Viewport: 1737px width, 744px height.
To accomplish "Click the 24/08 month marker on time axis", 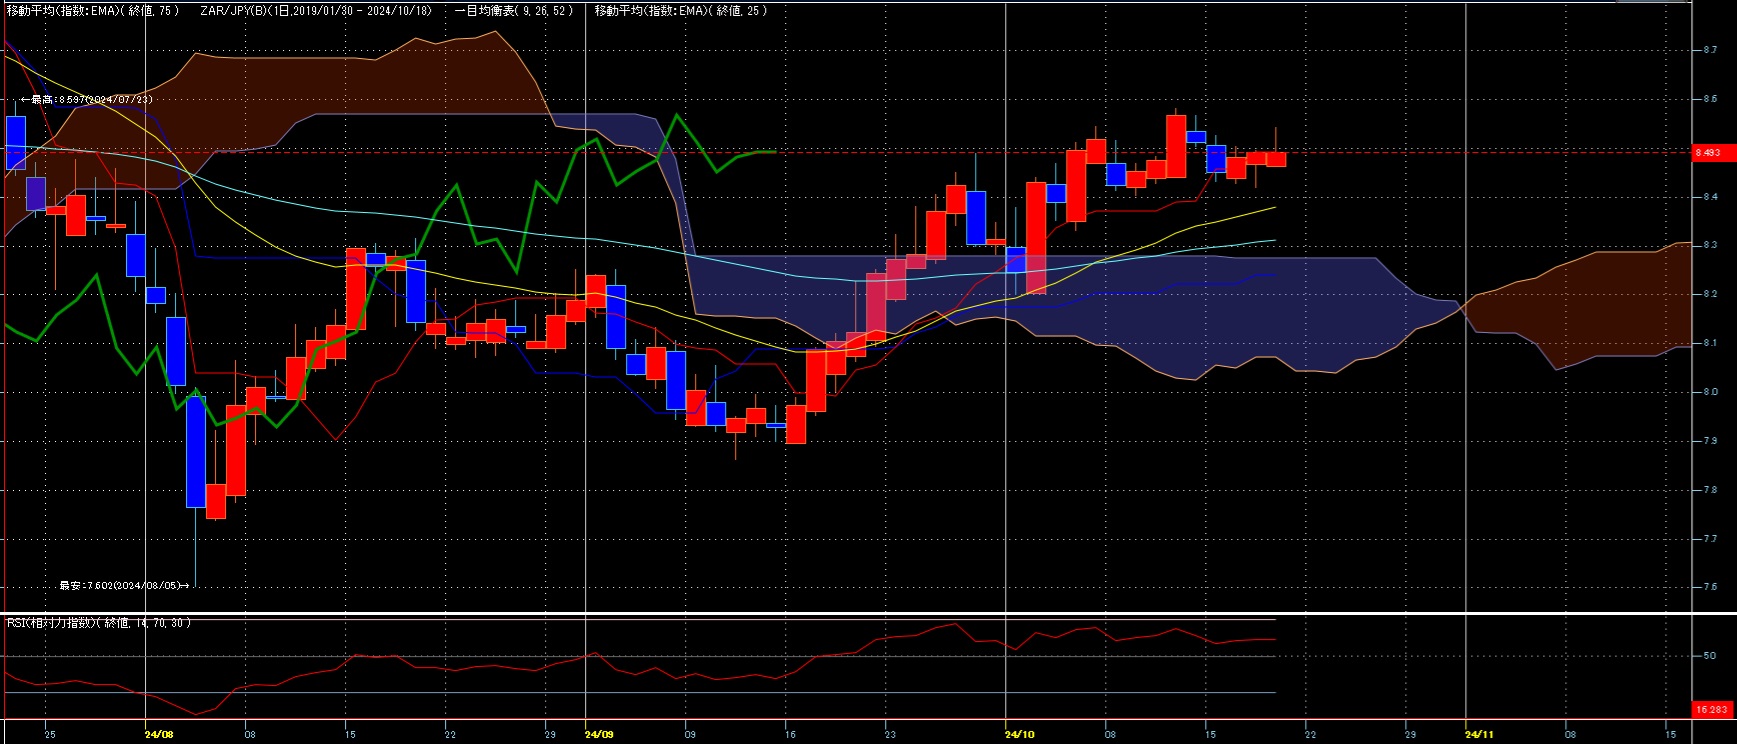I will tap(159, 734).
